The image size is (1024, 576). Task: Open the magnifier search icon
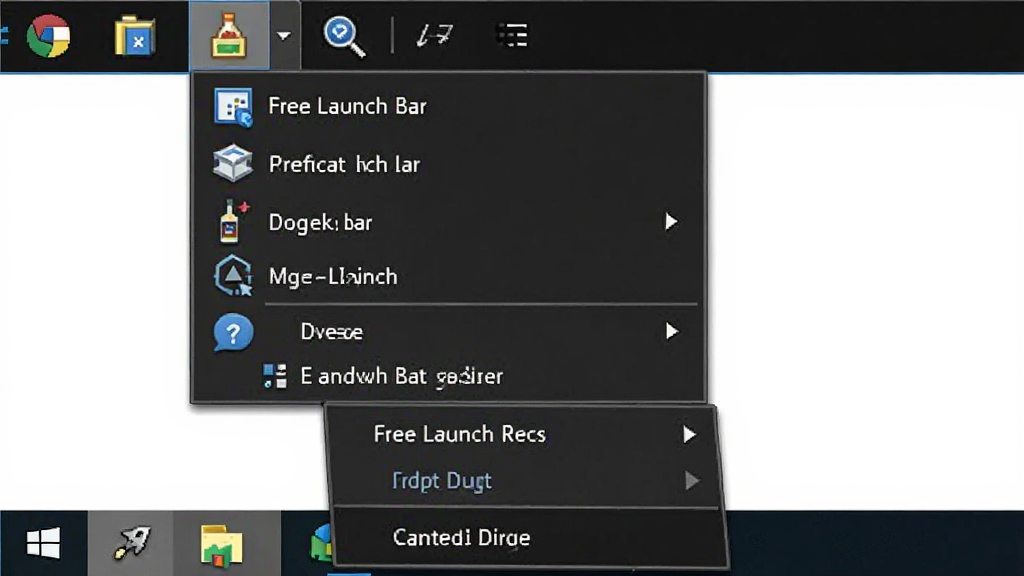click(x=344, y=37)
